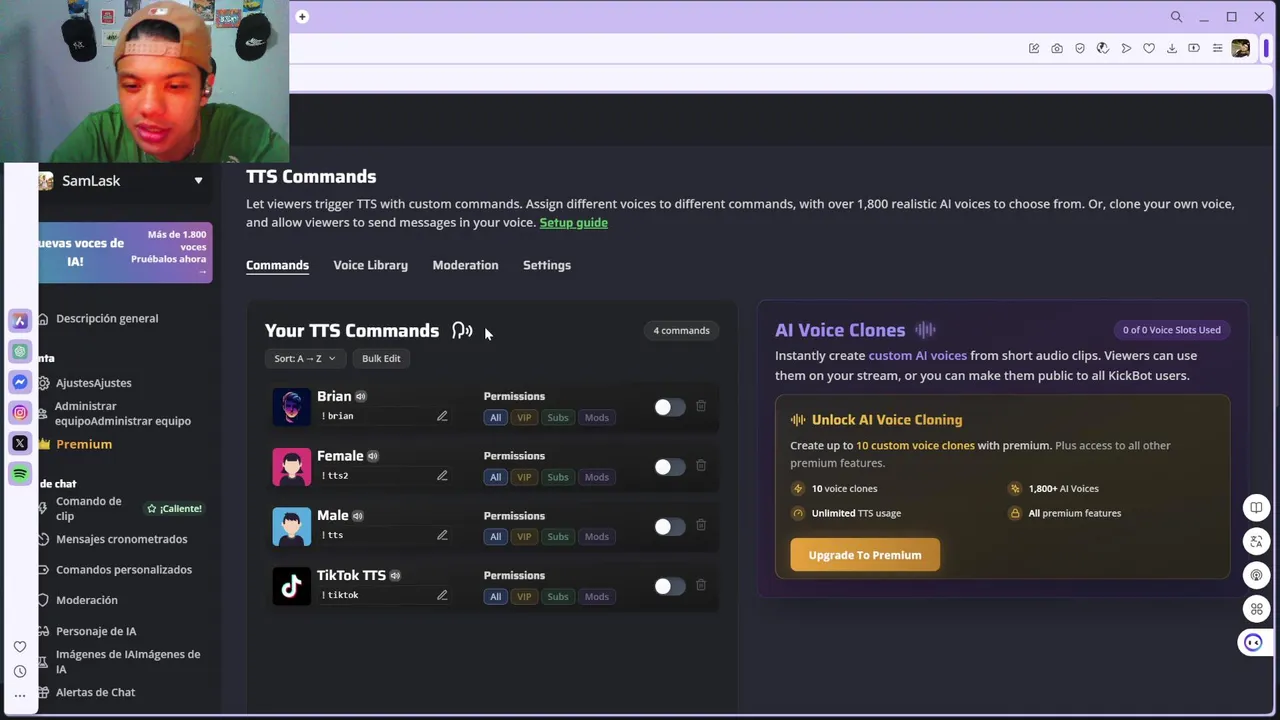Open Mensajes cronometrados in sidebar
The height and width of the screenshot is (720, 1280).
[x=122, y=539]
